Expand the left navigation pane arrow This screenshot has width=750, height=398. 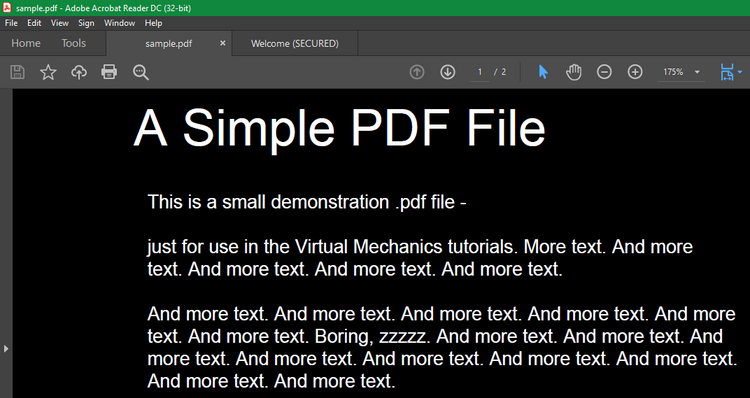[x=6, y=349]
